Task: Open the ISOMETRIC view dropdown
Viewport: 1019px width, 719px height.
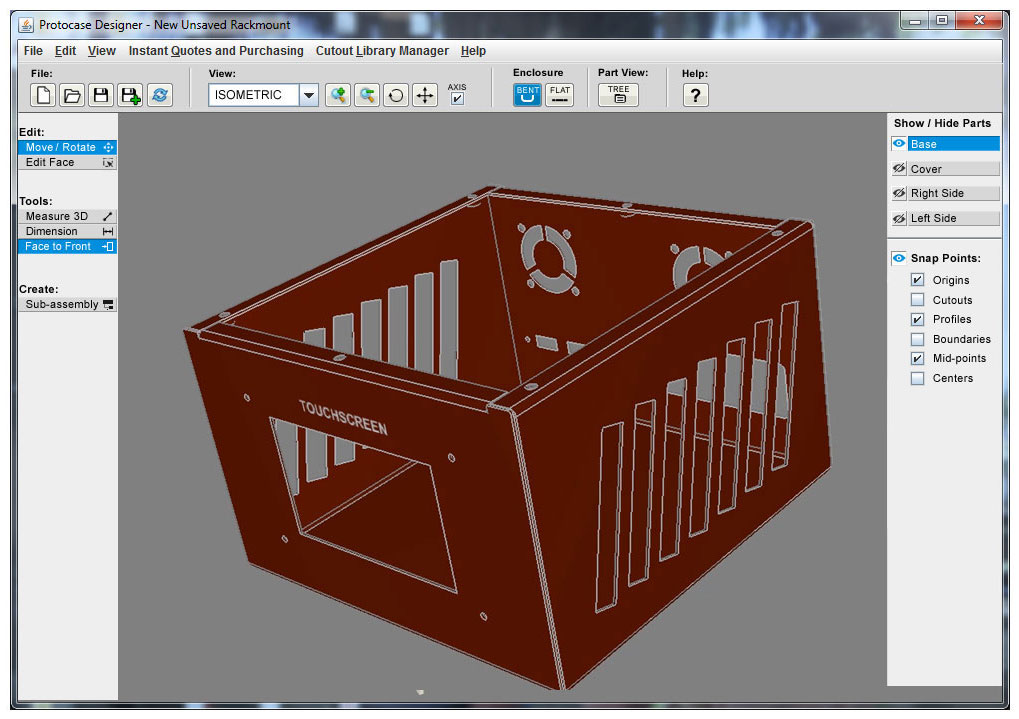Action: point(309,95)
